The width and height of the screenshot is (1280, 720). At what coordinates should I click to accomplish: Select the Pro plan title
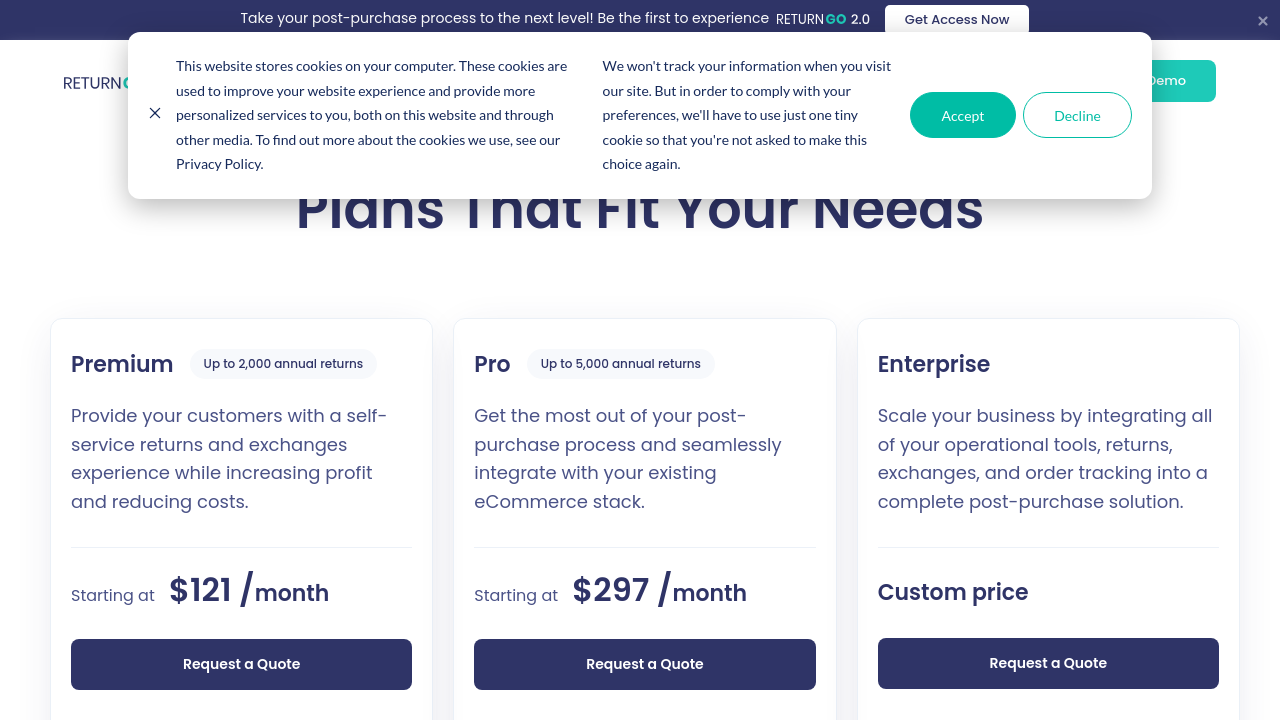[x=492, y=364]
